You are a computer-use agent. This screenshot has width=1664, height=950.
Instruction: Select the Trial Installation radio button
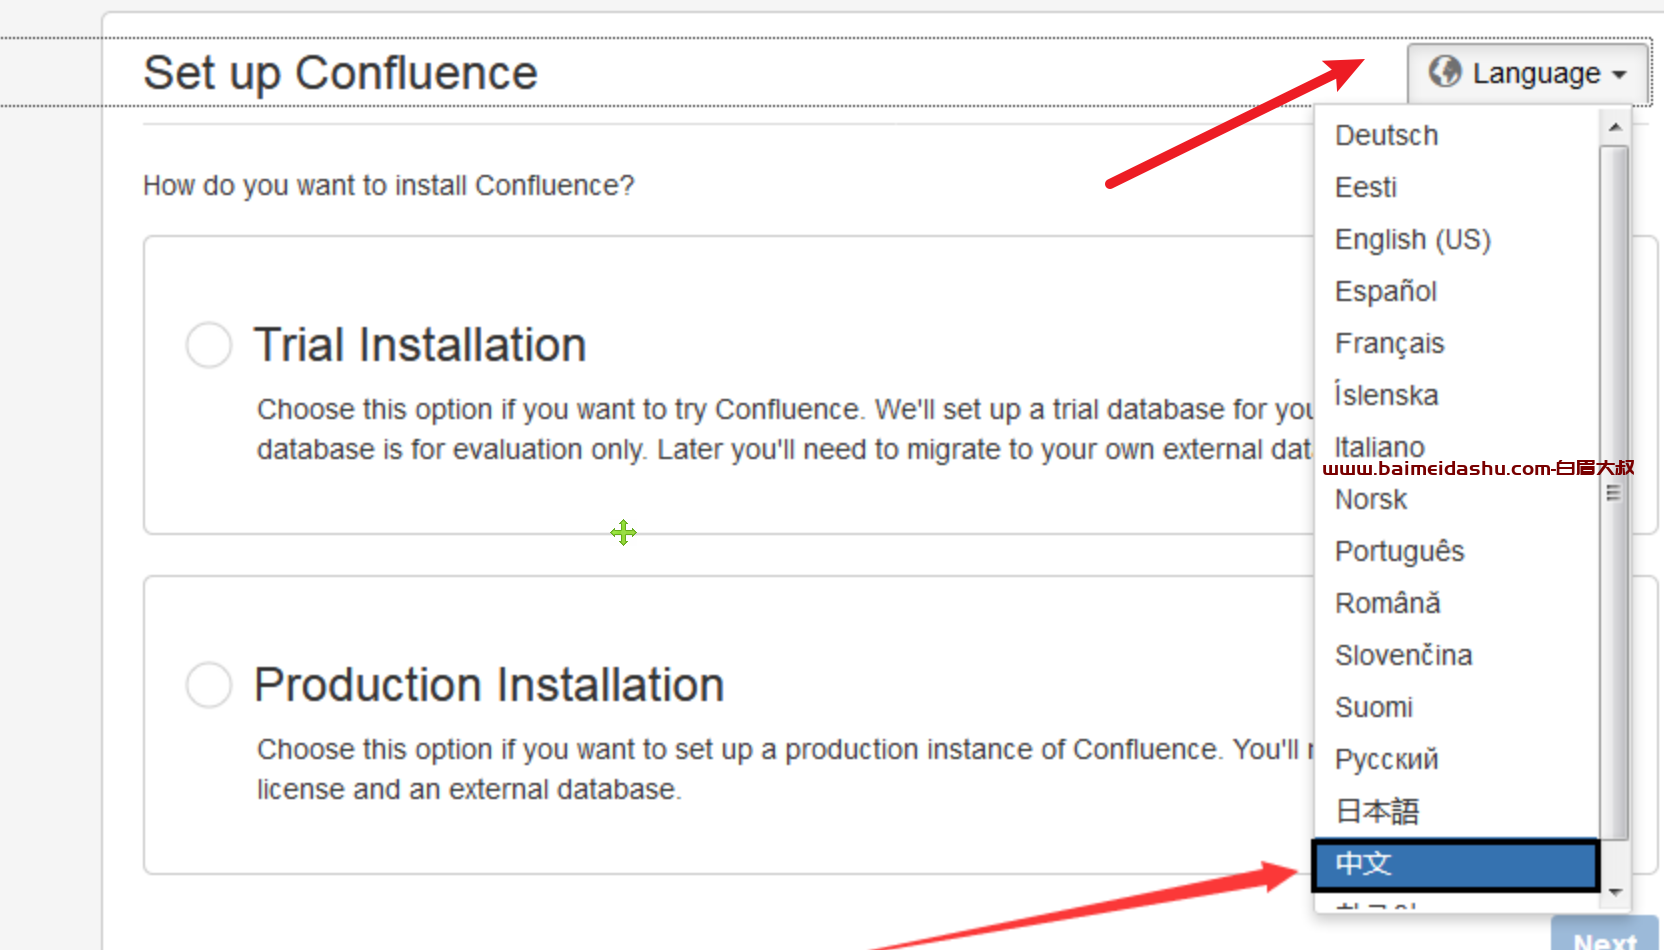(x=209, y=345)
